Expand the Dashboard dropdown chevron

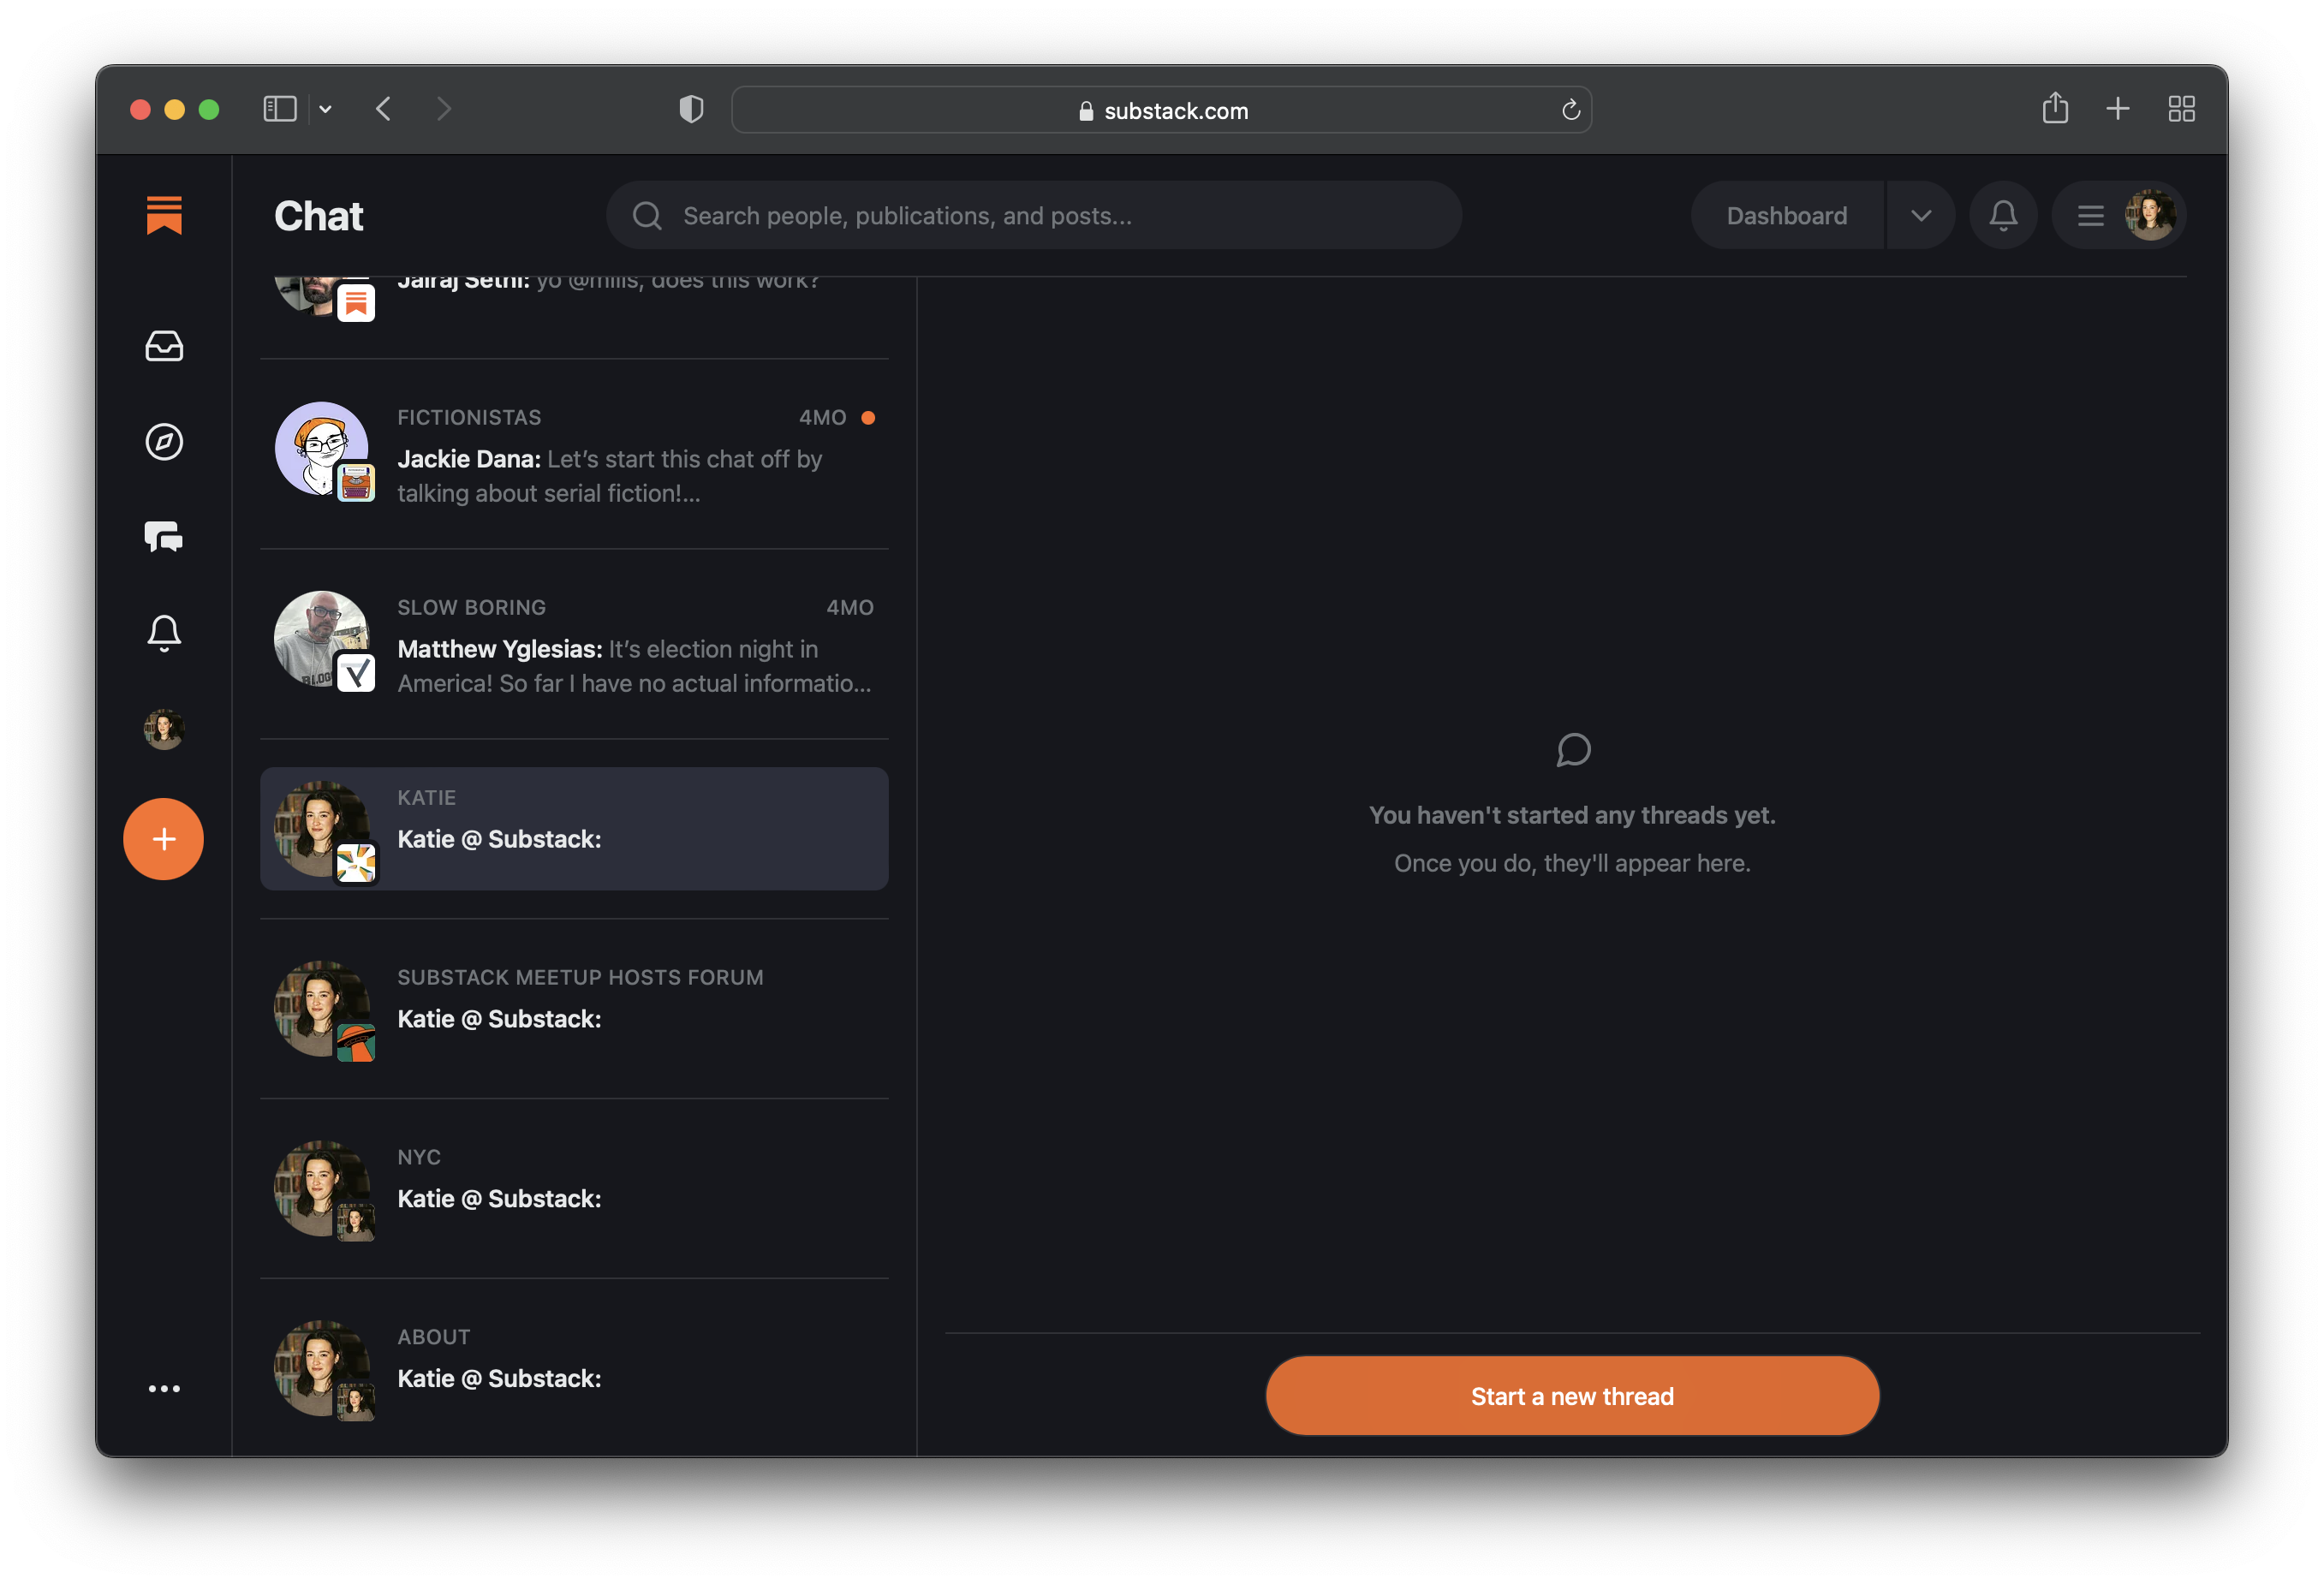(x=1921, y=215)
